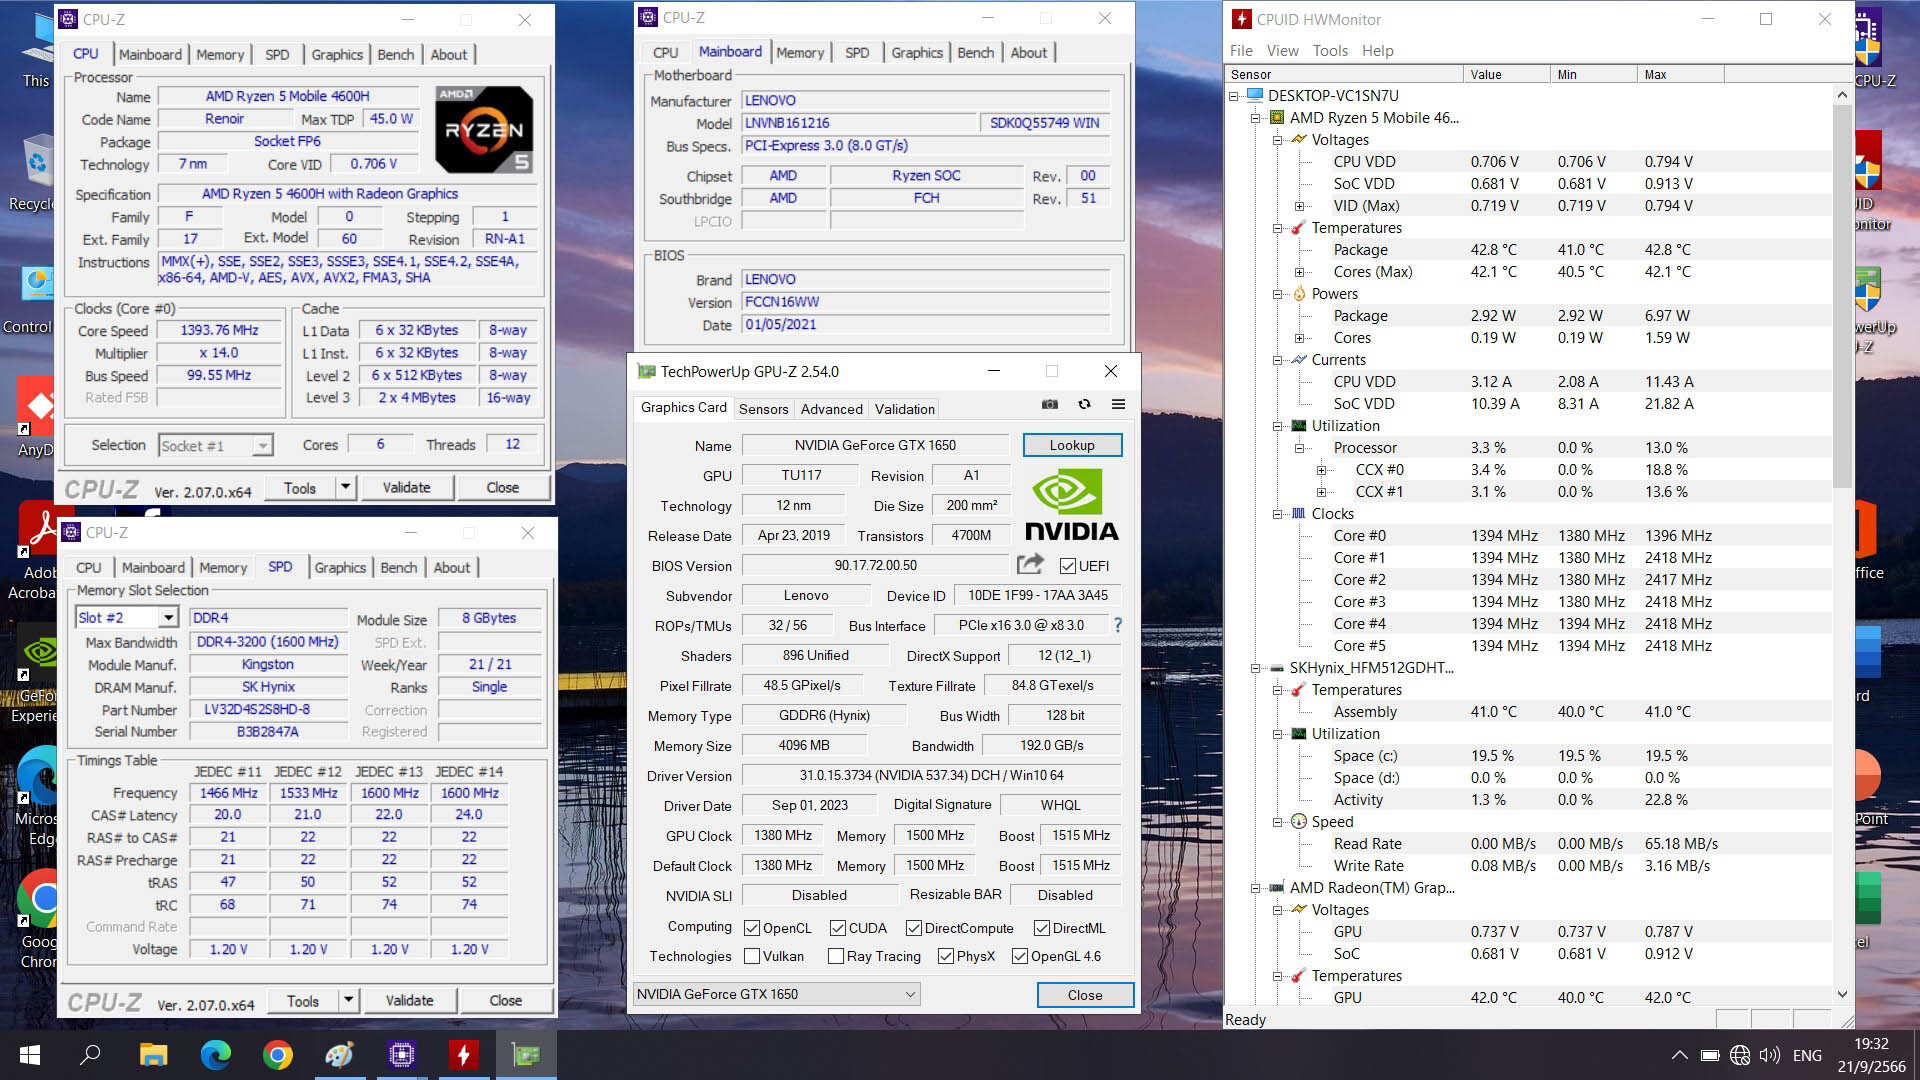Toggle the CUDA checkbox
The width and height of the screenshot is (1920, 1080).
(x=838, y=928)
